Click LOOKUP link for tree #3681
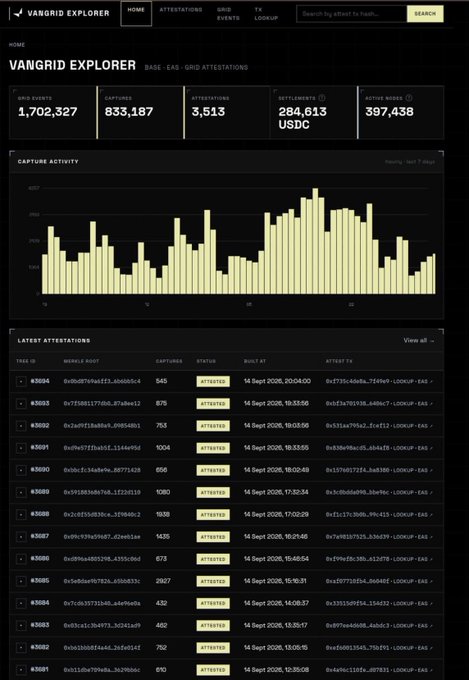469x680 pixels. [x=403, y=670]
